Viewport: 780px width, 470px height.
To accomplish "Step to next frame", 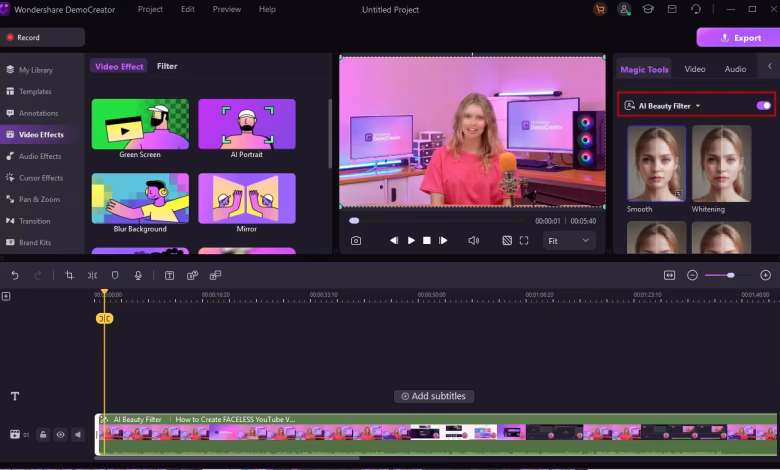I will 443,241.
